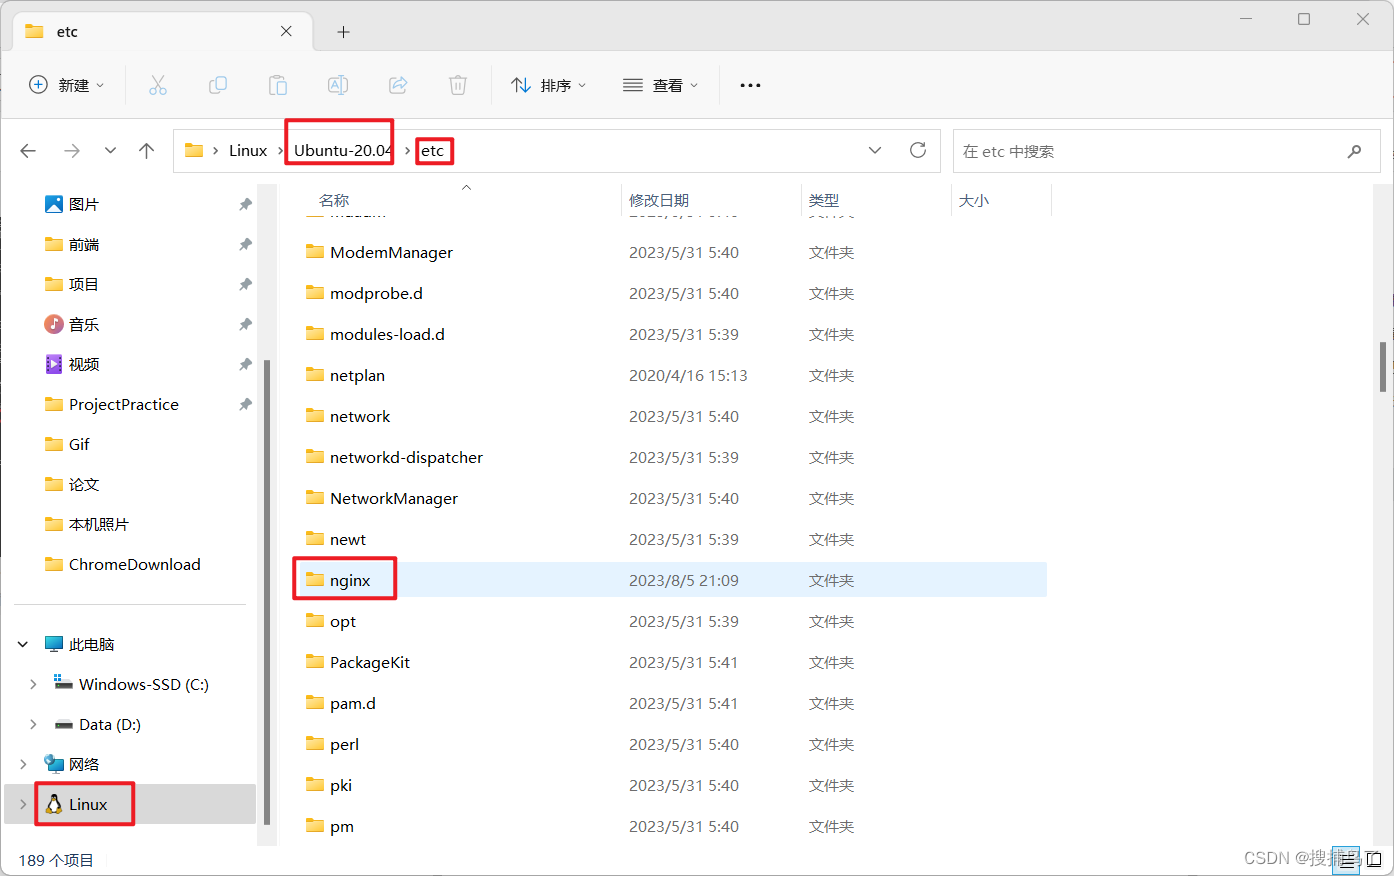Screen dimensions: 1394x876
Task: Refresh the current folder view
Action: 918,150
